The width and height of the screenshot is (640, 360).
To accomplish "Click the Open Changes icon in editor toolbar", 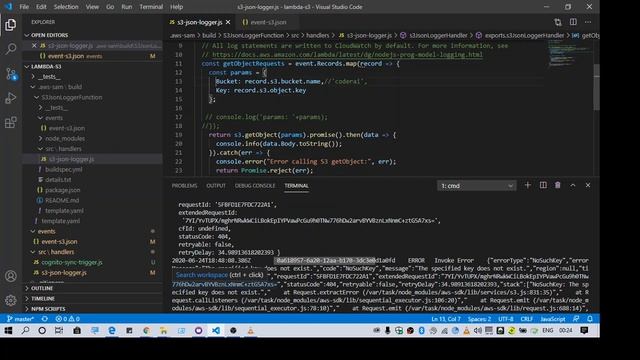I will 558,22.
